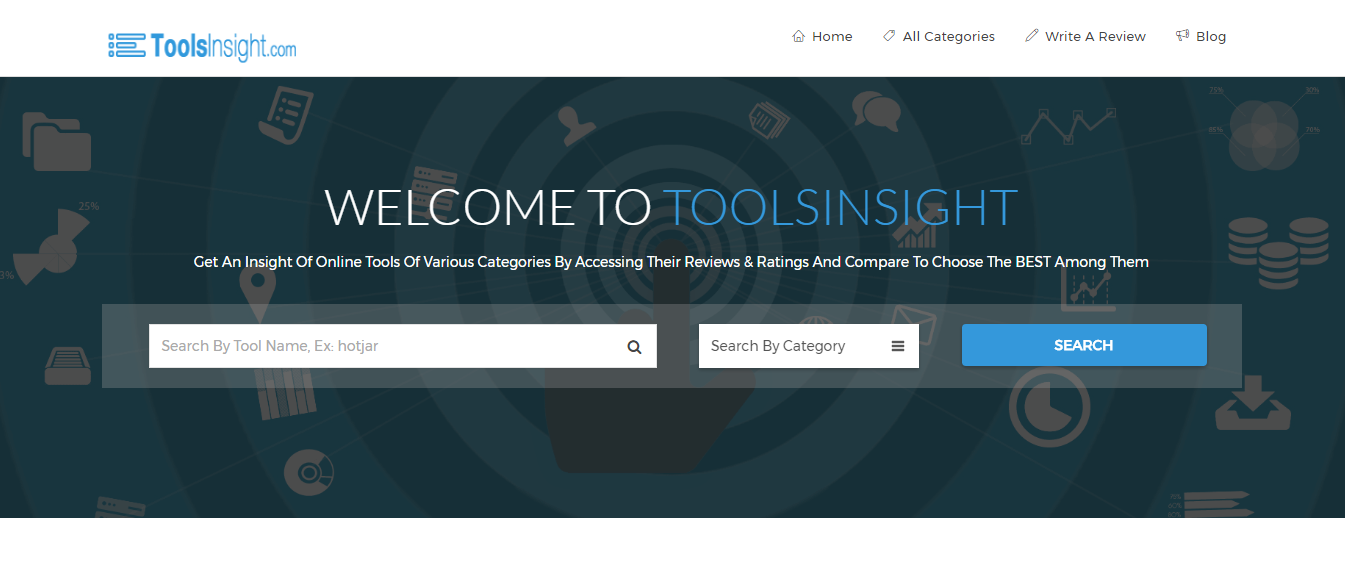The height and width of the screenshot is (563, 1345).
Task: Click the house icon beside Home
Action: [x=798, y=36]
